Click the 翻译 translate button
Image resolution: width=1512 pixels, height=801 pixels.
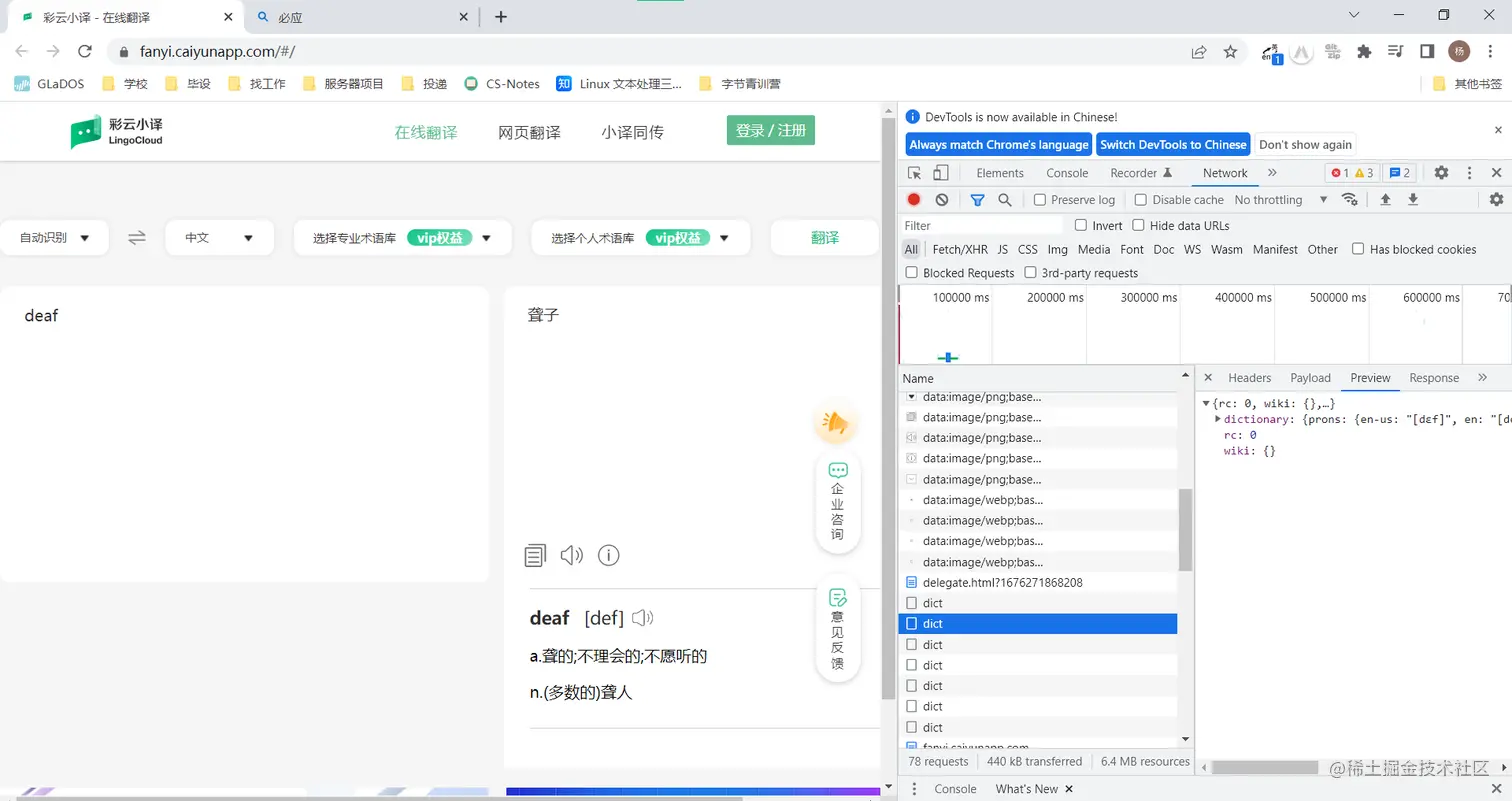pos(825,238)
